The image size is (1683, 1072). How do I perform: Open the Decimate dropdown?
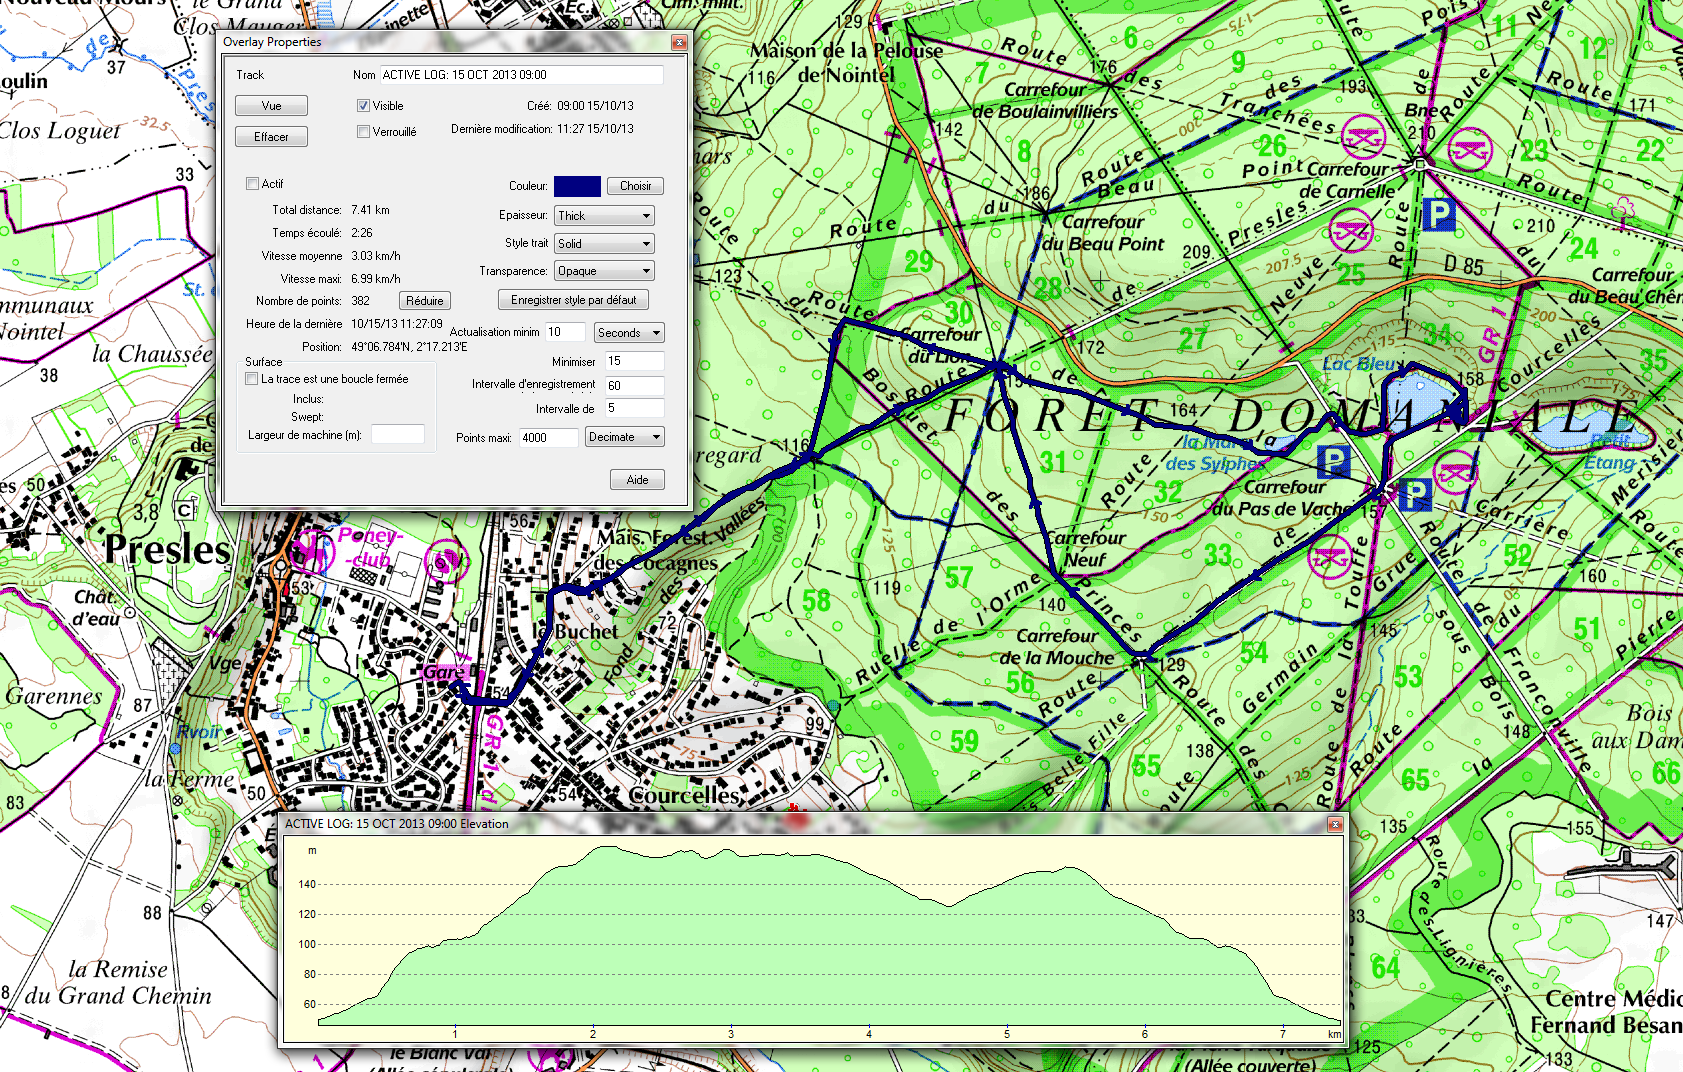point(624,437)
